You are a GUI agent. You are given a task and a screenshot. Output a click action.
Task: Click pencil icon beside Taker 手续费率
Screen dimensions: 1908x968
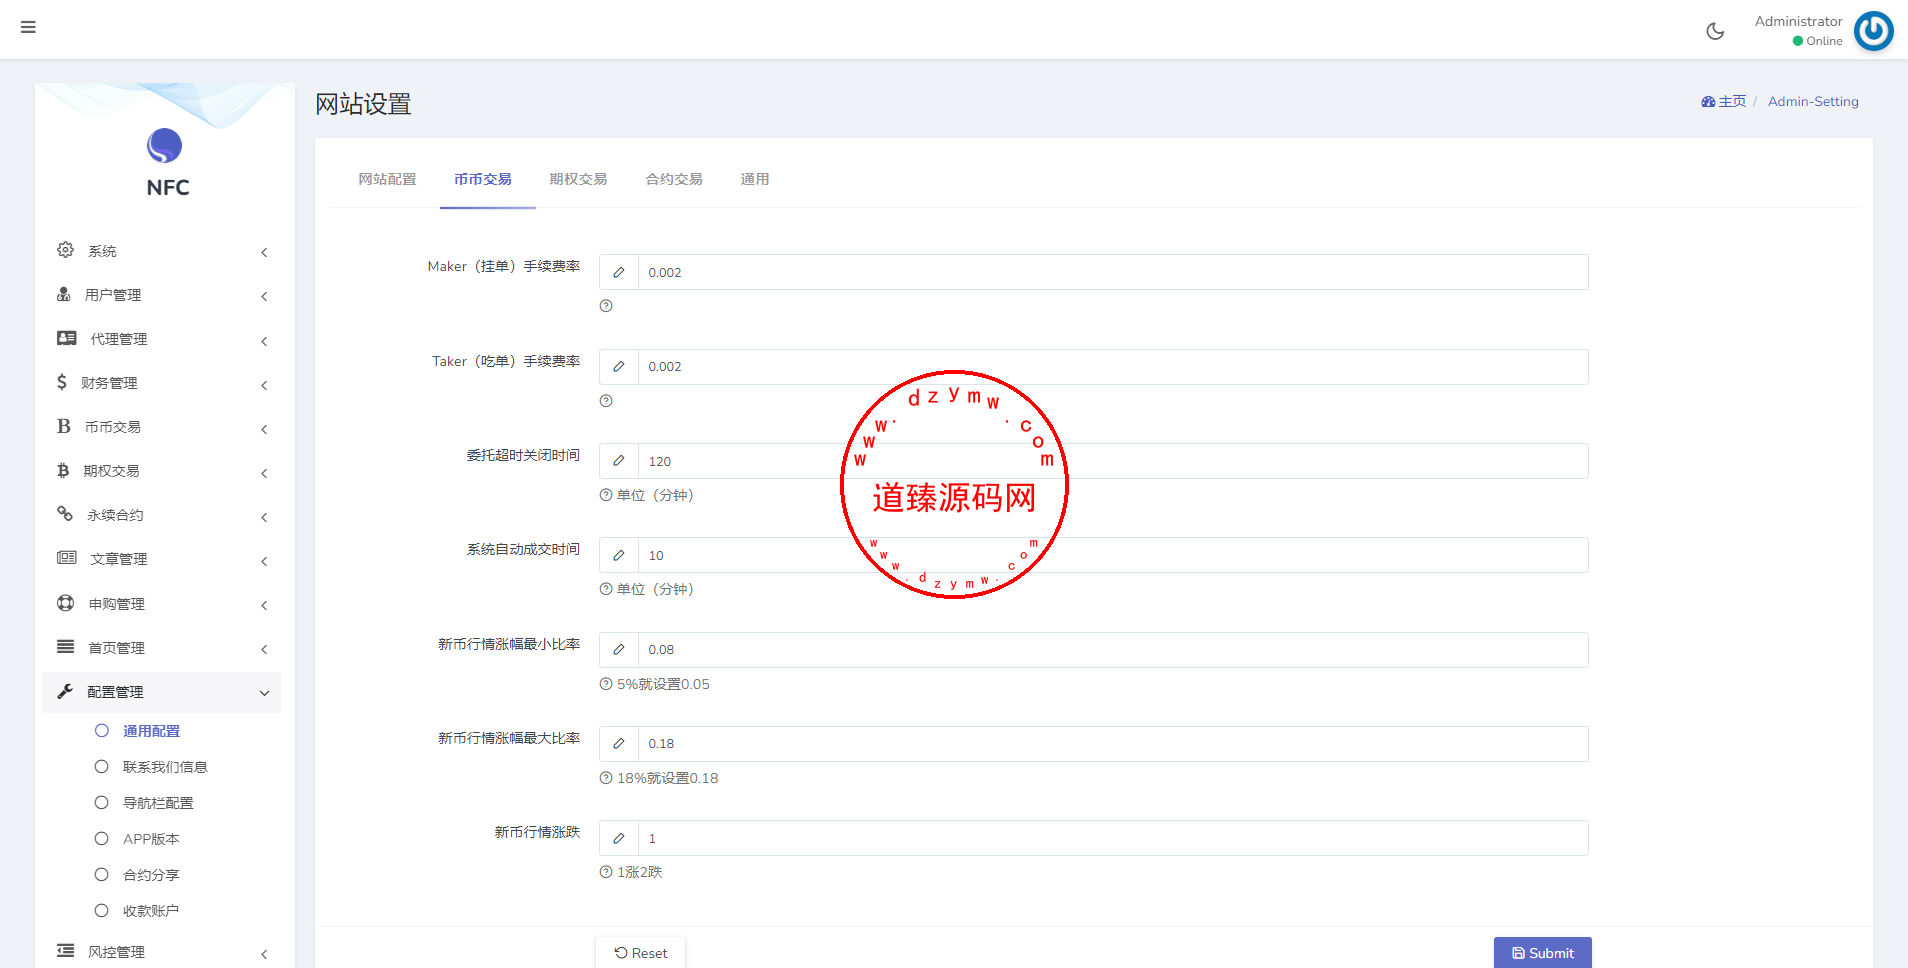[619, 367]
